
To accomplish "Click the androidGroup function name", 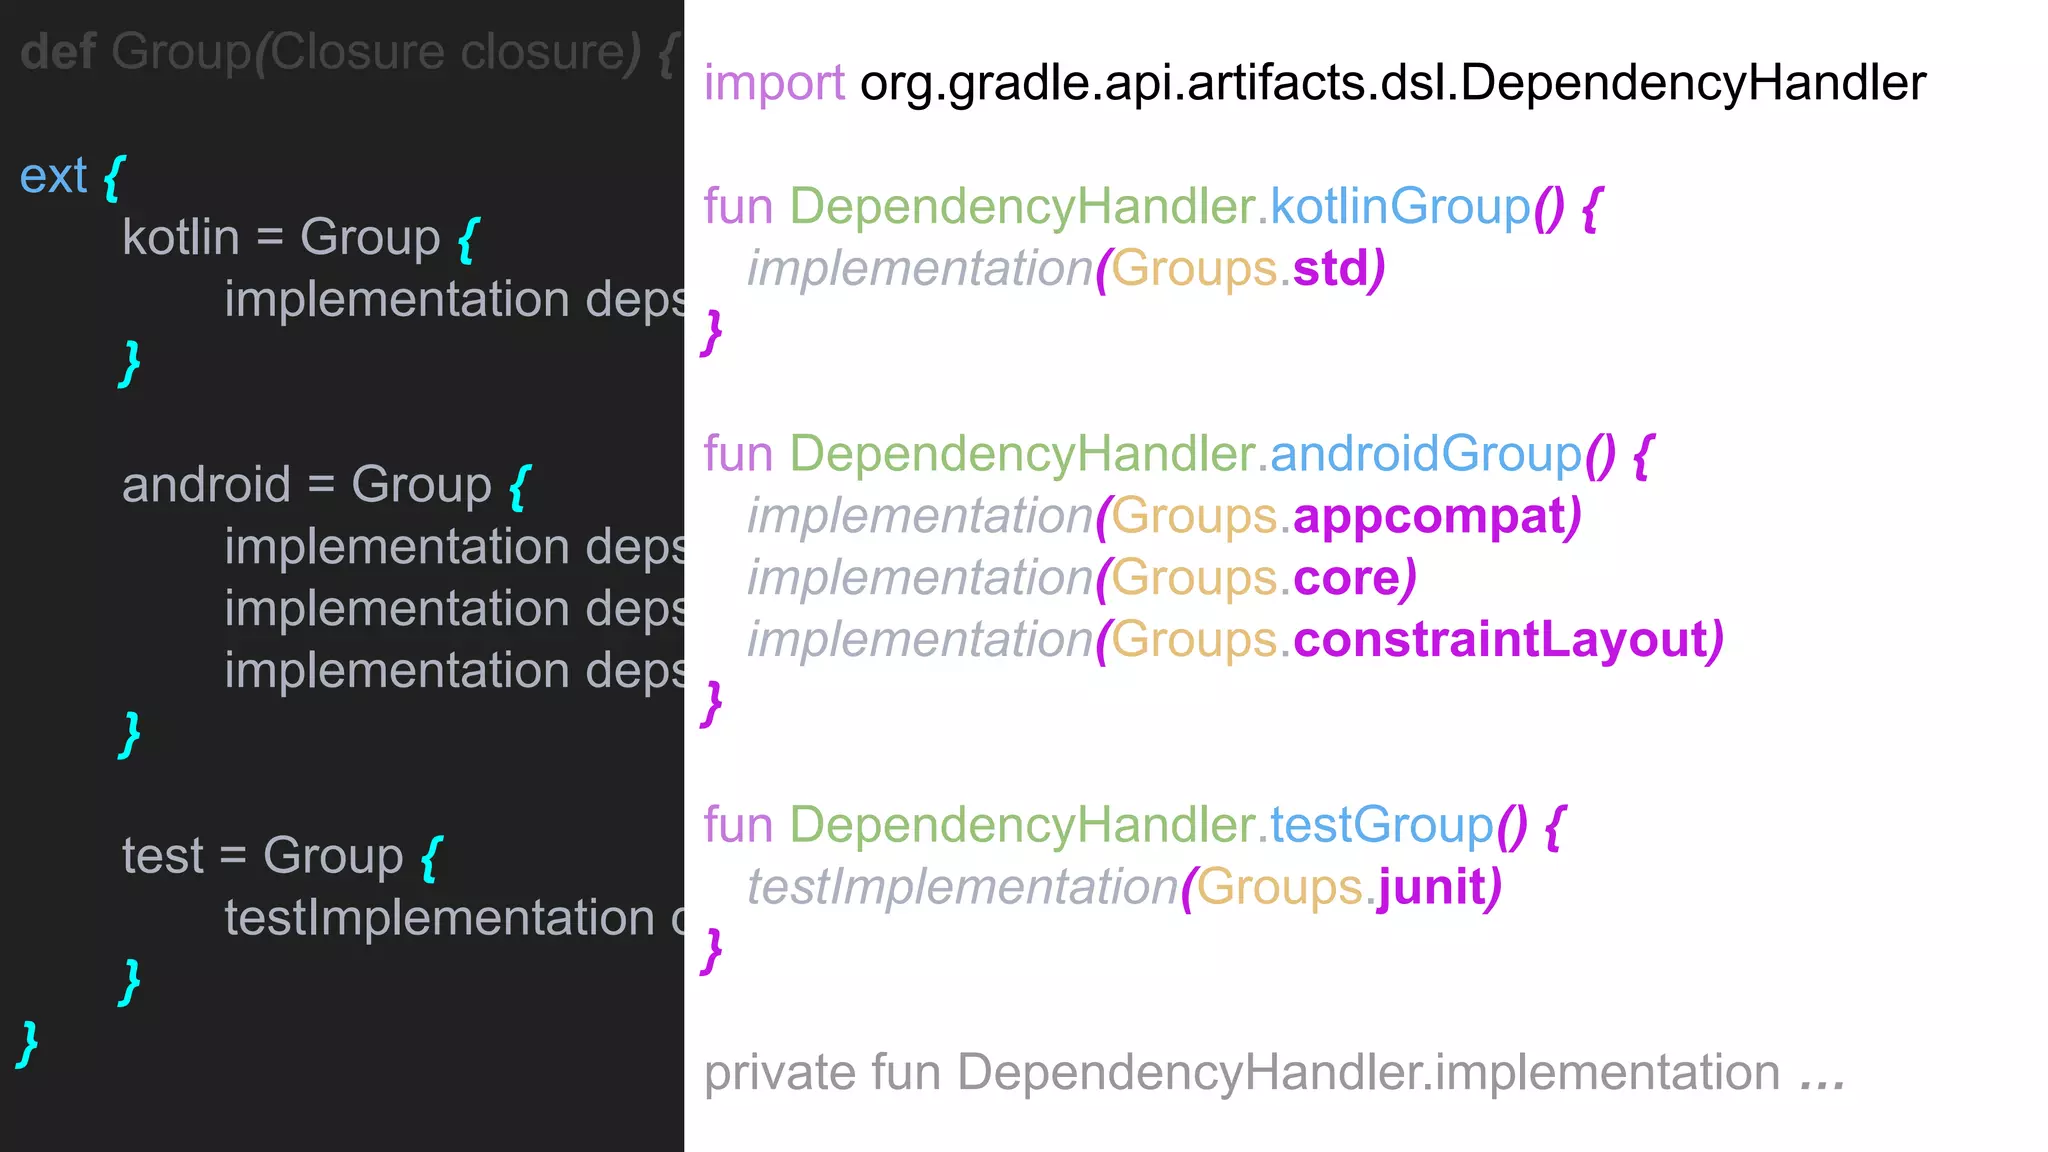I will [1425, 454].
